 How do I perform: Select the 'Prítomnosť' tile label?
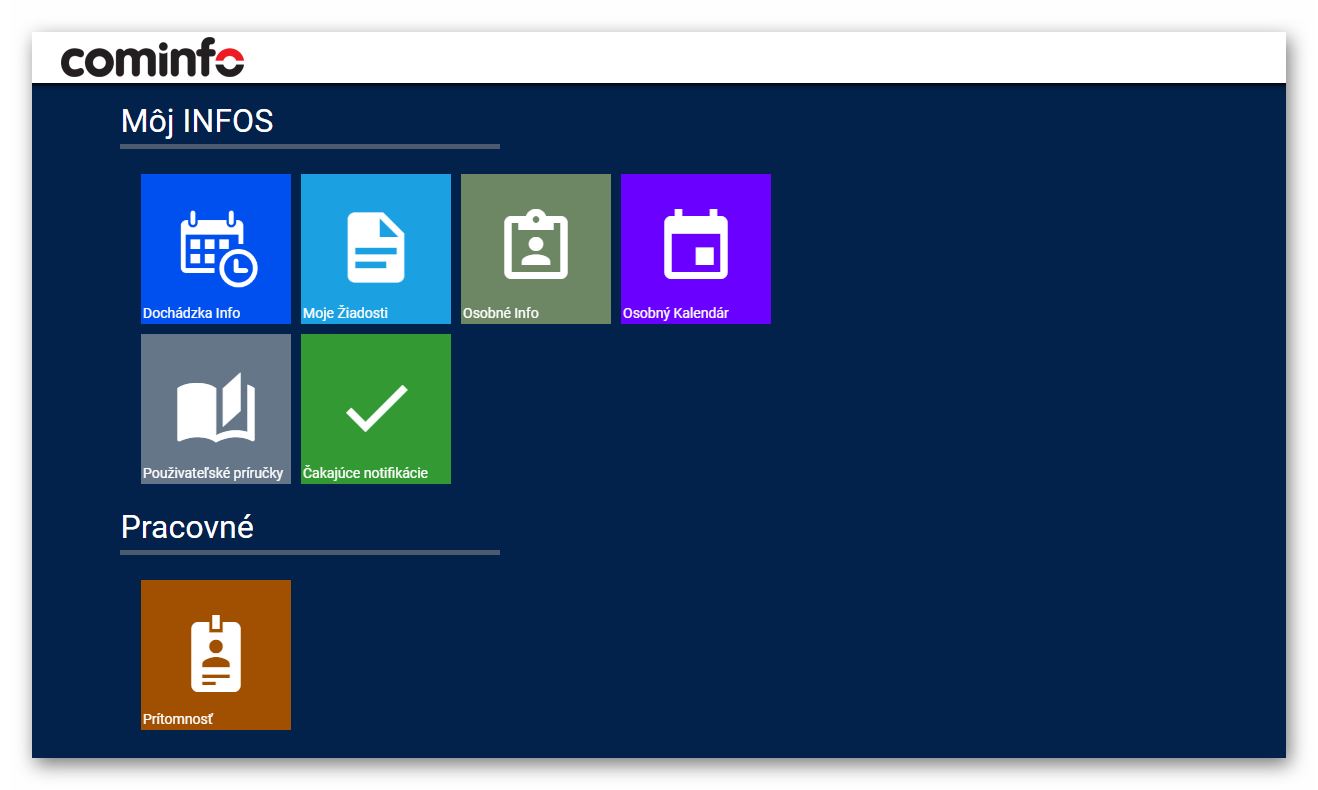click(178, 719)
